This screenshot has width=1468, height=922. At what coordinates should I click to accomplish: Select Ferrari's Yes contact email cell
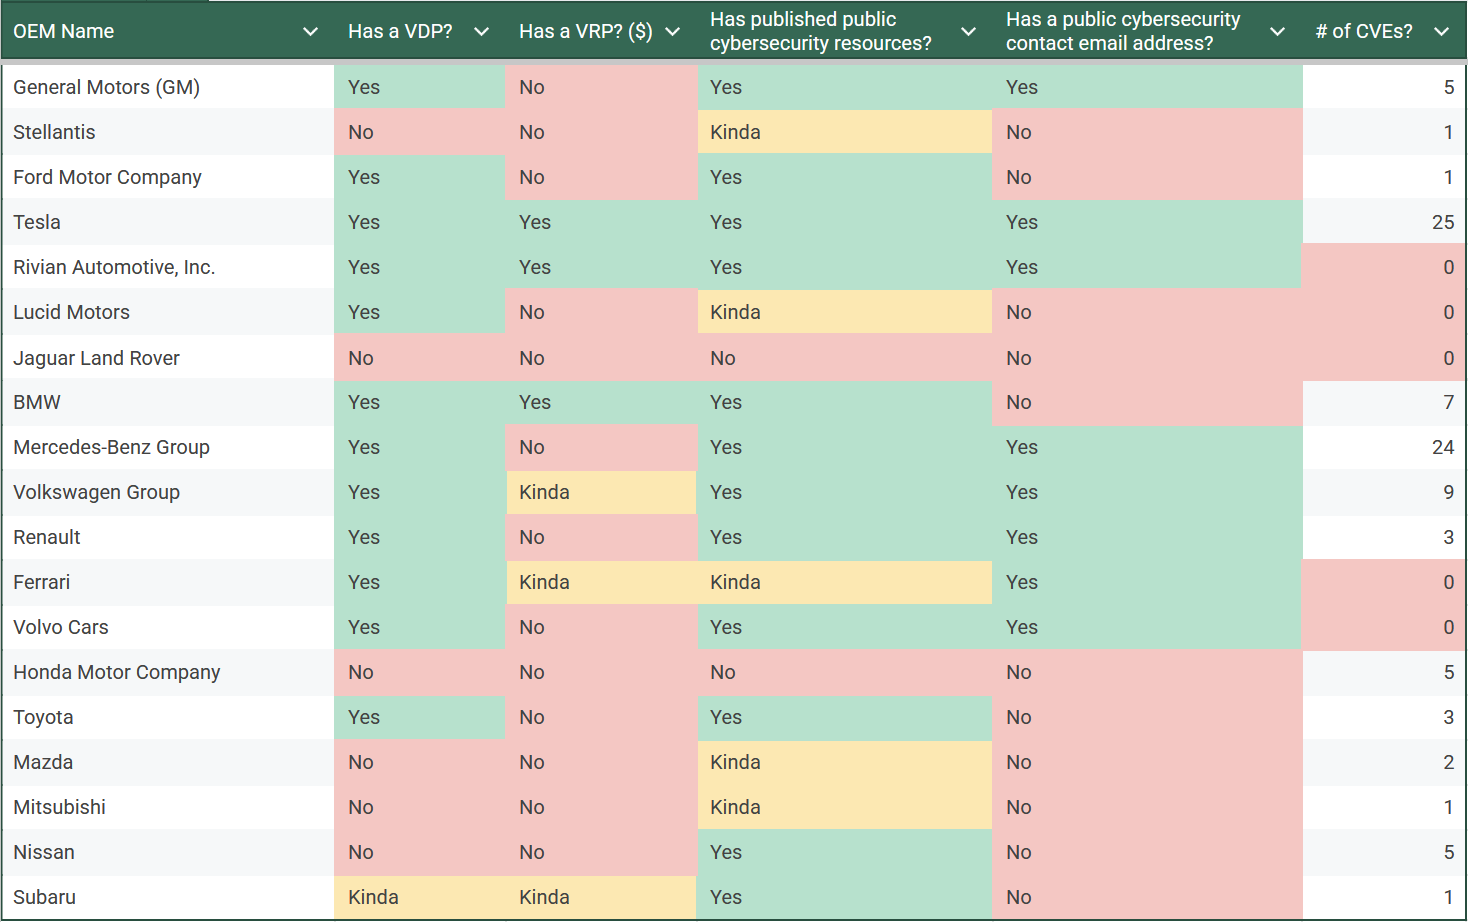click(x=1147, y=582)
